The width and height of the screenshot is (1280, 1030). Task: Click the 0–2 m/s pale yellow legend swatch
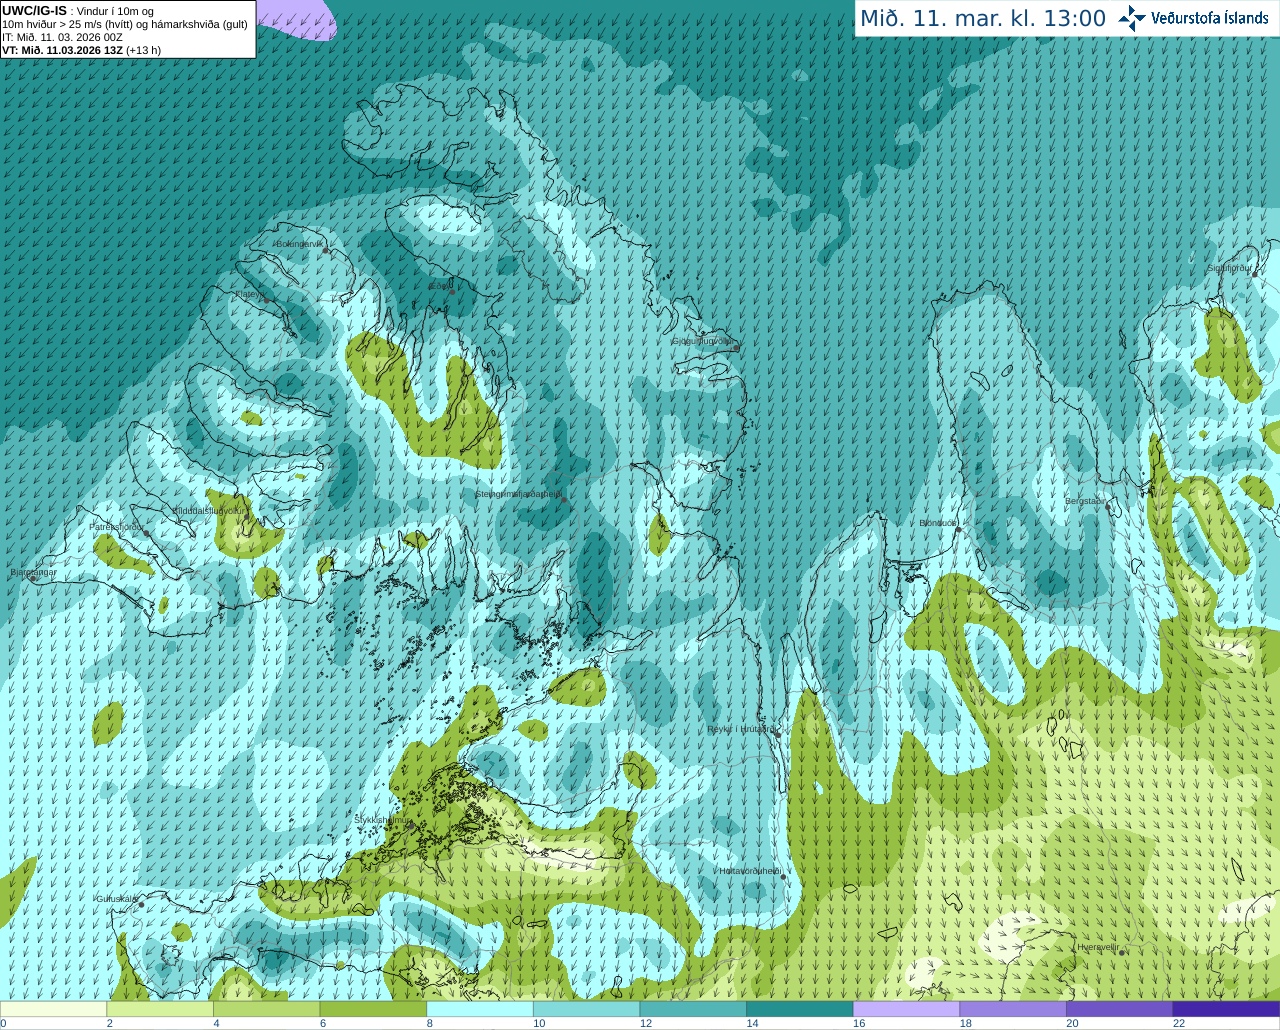pos(53,1009)
